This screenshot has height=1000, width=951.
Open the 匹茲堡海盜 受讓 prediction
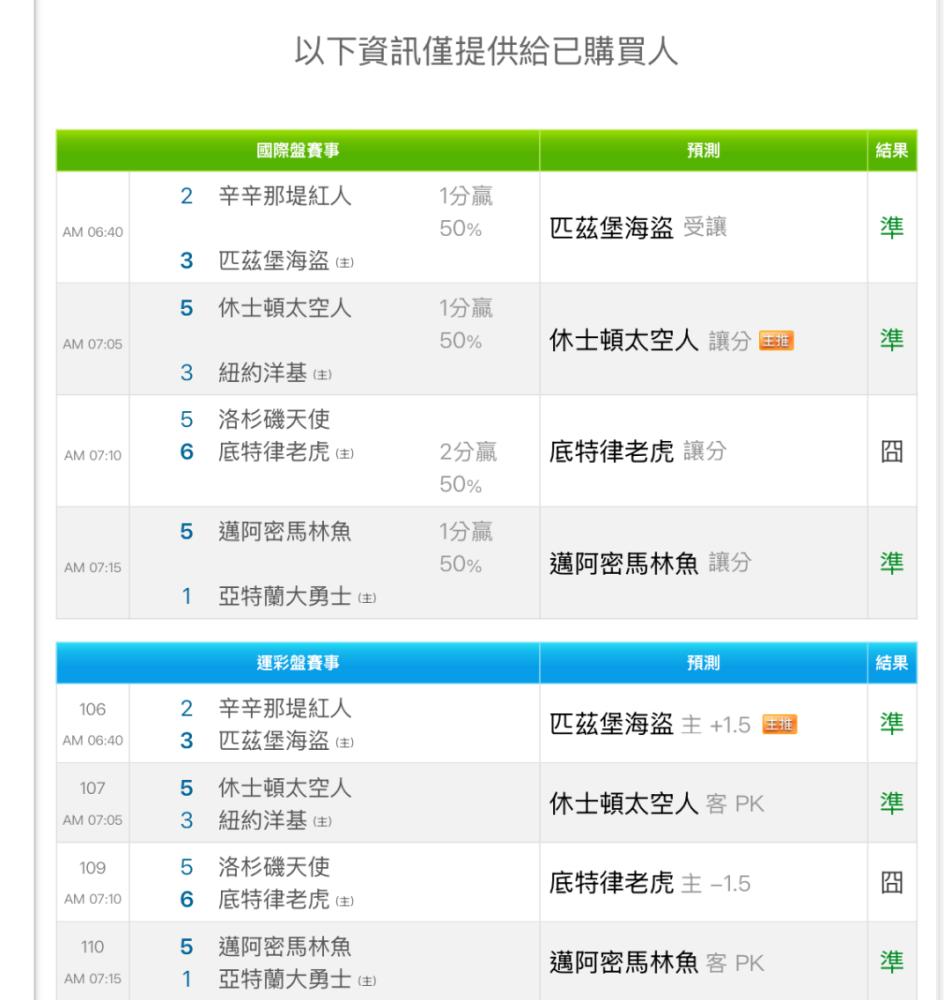(638, 228)
